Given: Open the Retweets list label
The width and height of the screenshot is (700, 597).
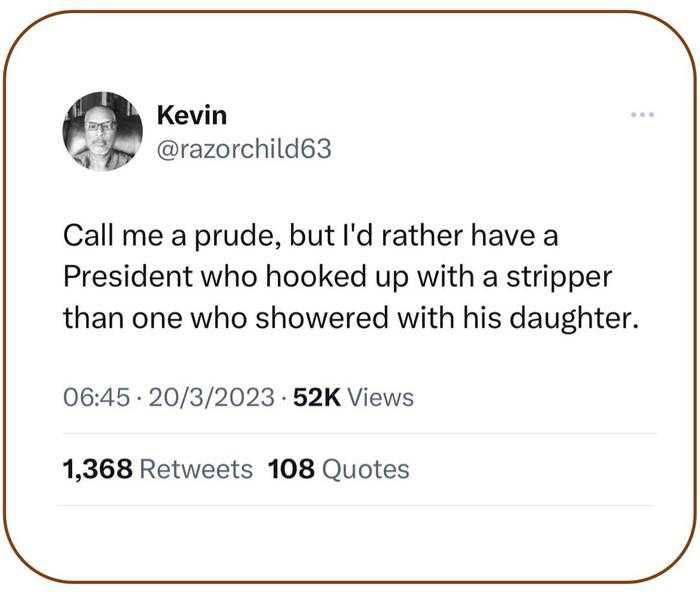Looking at the screenshot, I should [196, 469].
